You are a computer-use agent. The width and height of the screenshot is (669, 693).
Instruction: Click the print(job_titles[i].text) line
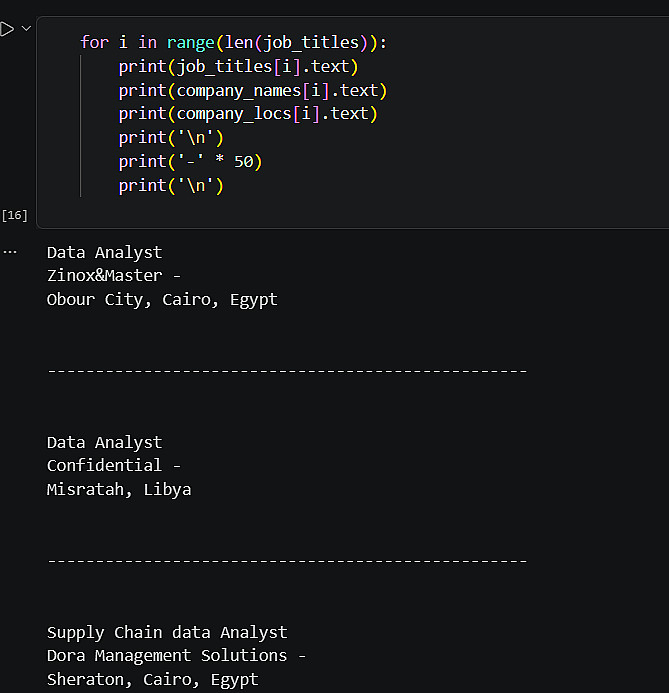click(238, 66)
